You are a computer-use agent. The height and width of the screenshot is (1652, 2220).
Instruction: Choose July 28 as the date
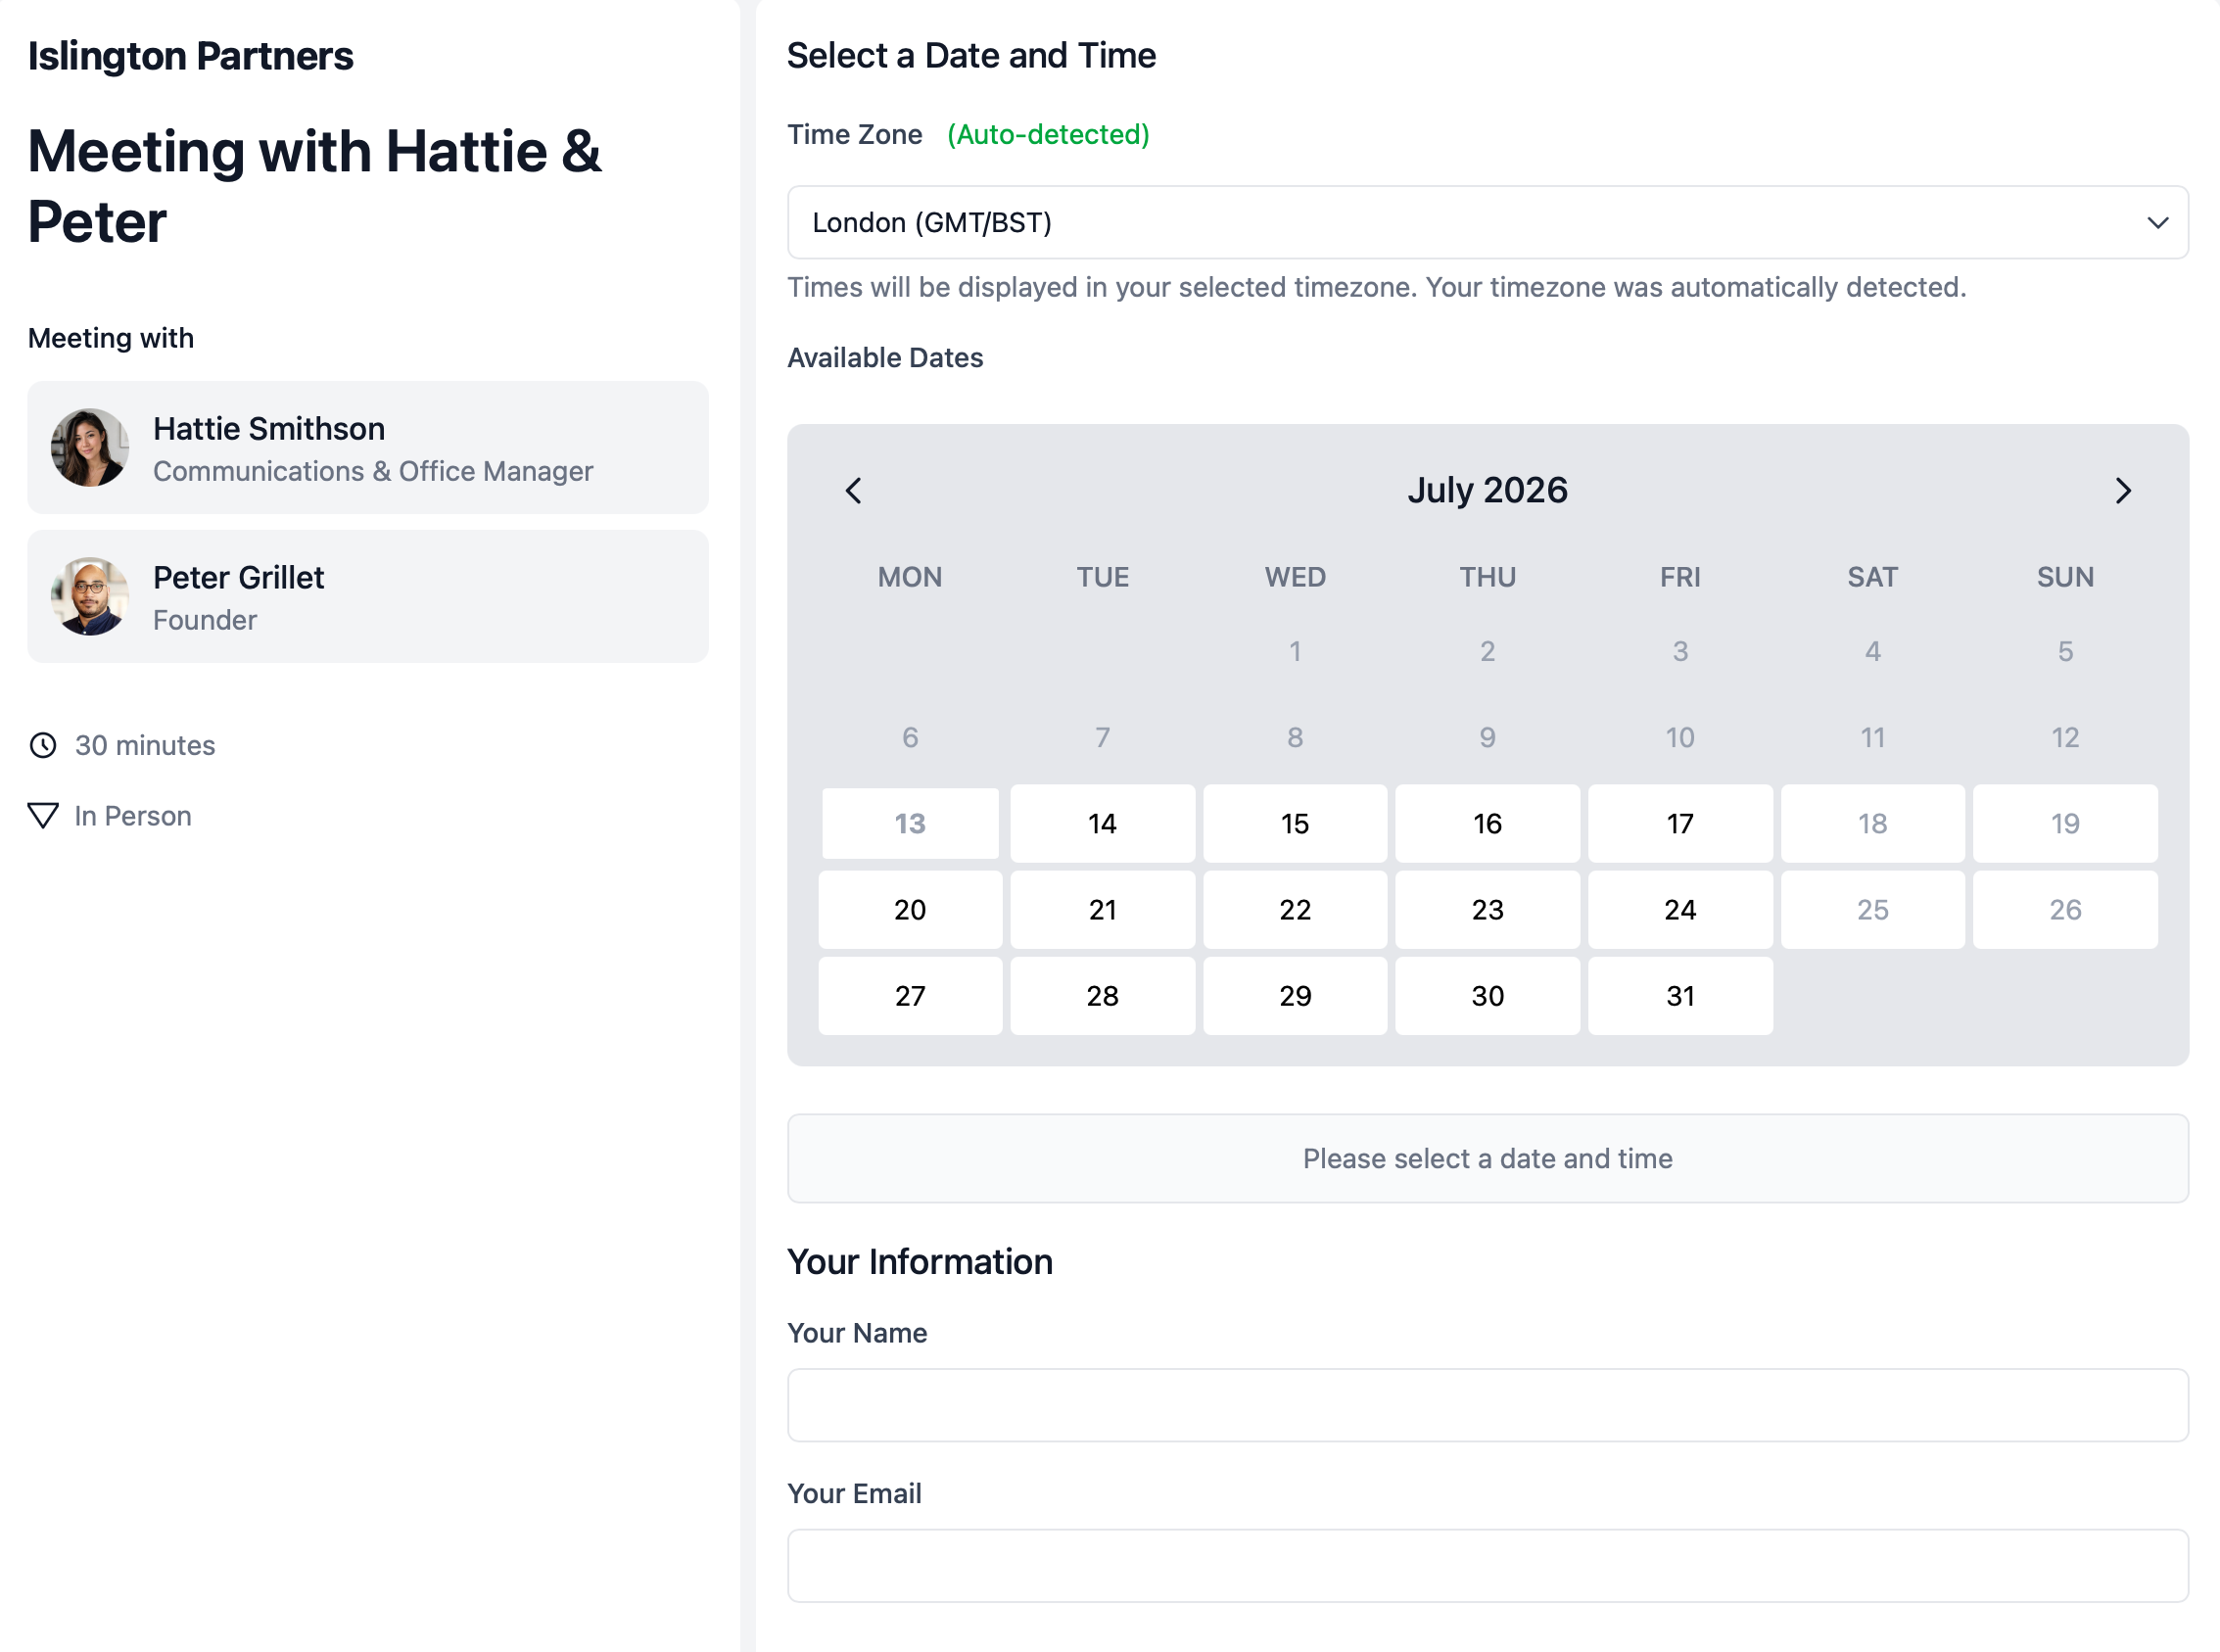point(1102,995)
